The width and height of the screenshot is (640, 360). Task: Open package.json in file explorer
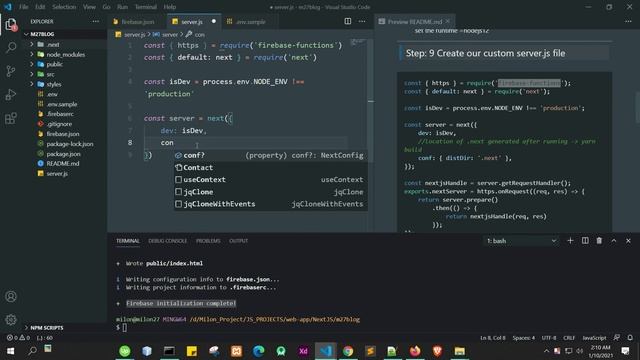pos(63,154)
